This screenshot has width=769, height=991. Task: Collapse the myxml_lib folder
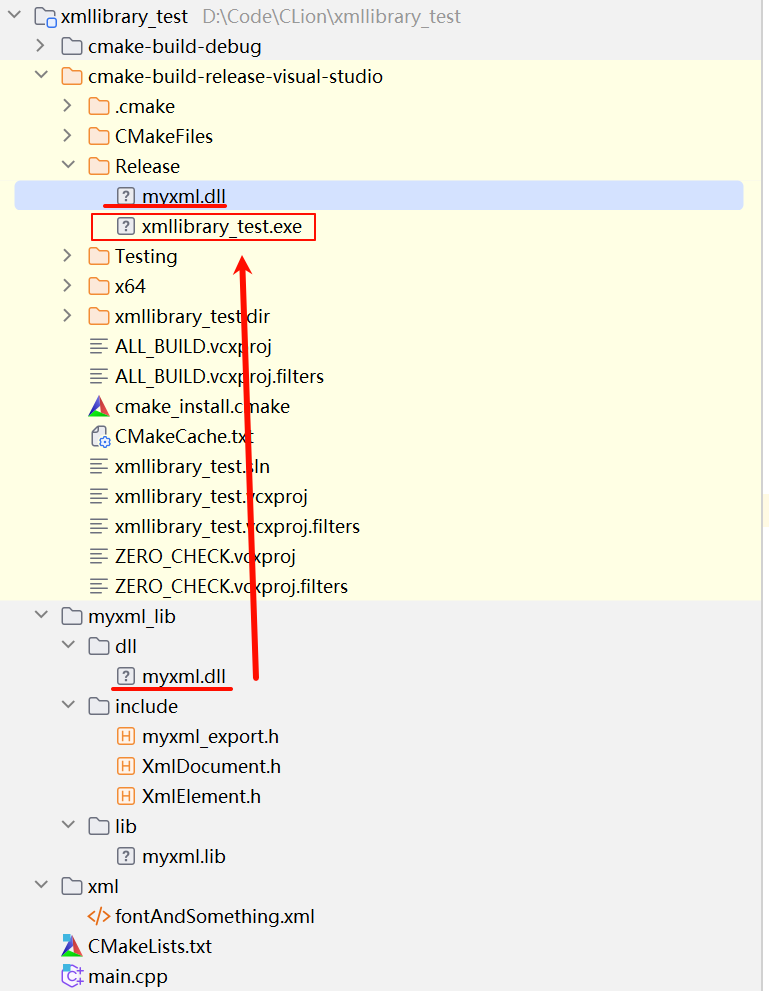pyautogui.click(x=41, y=615)
